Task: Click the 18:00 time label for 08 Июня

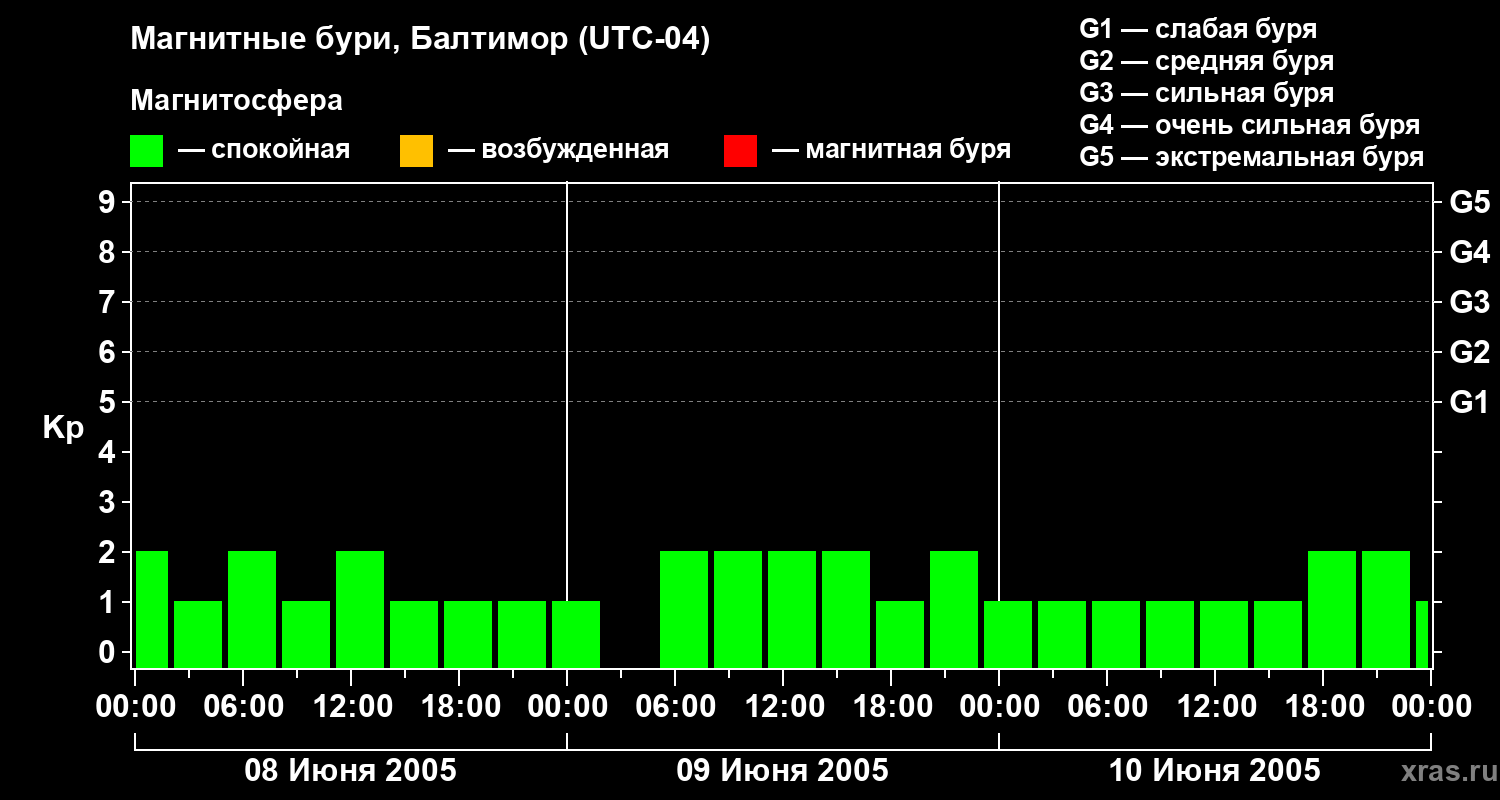Action: (x=459, y=707)
